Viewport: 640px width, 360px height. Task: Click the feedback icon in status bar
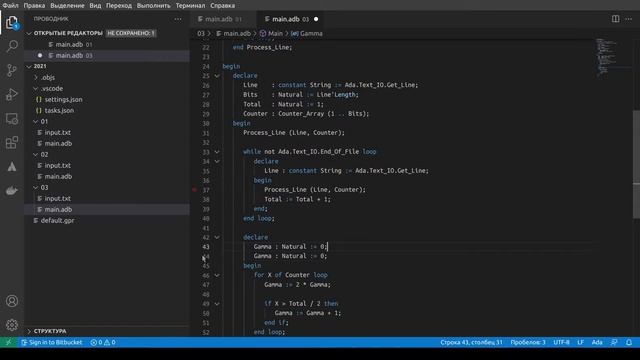[x=614, y=342]
